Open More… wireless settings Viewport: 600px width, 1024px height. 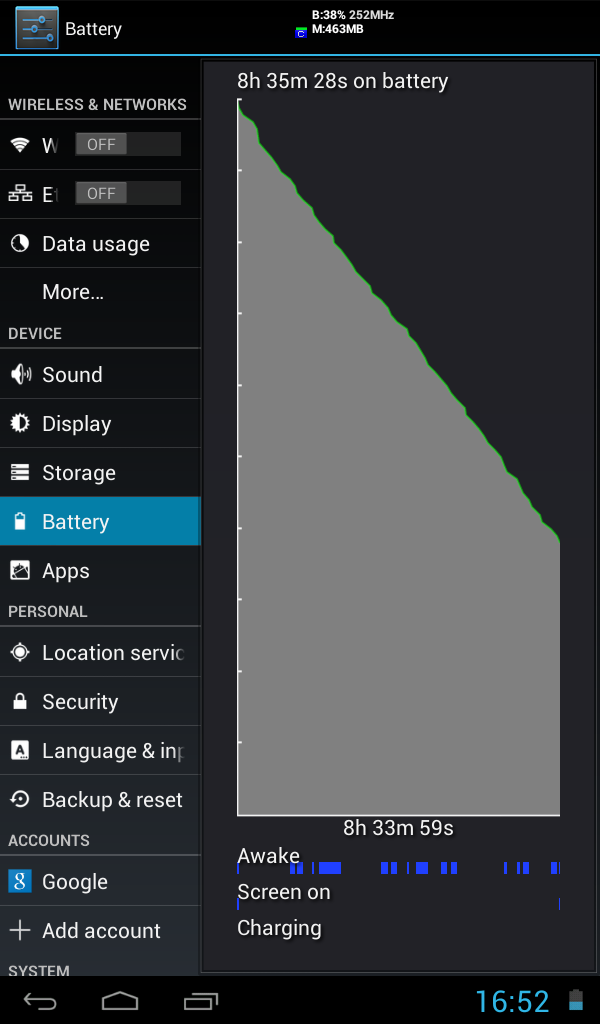point(100,292)
